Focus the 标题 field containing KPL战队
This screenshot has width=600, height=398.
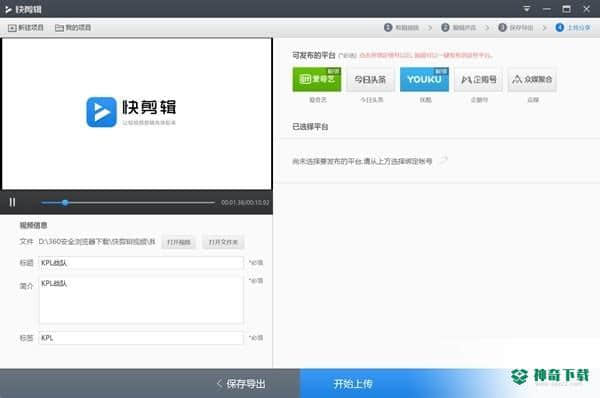141,263
